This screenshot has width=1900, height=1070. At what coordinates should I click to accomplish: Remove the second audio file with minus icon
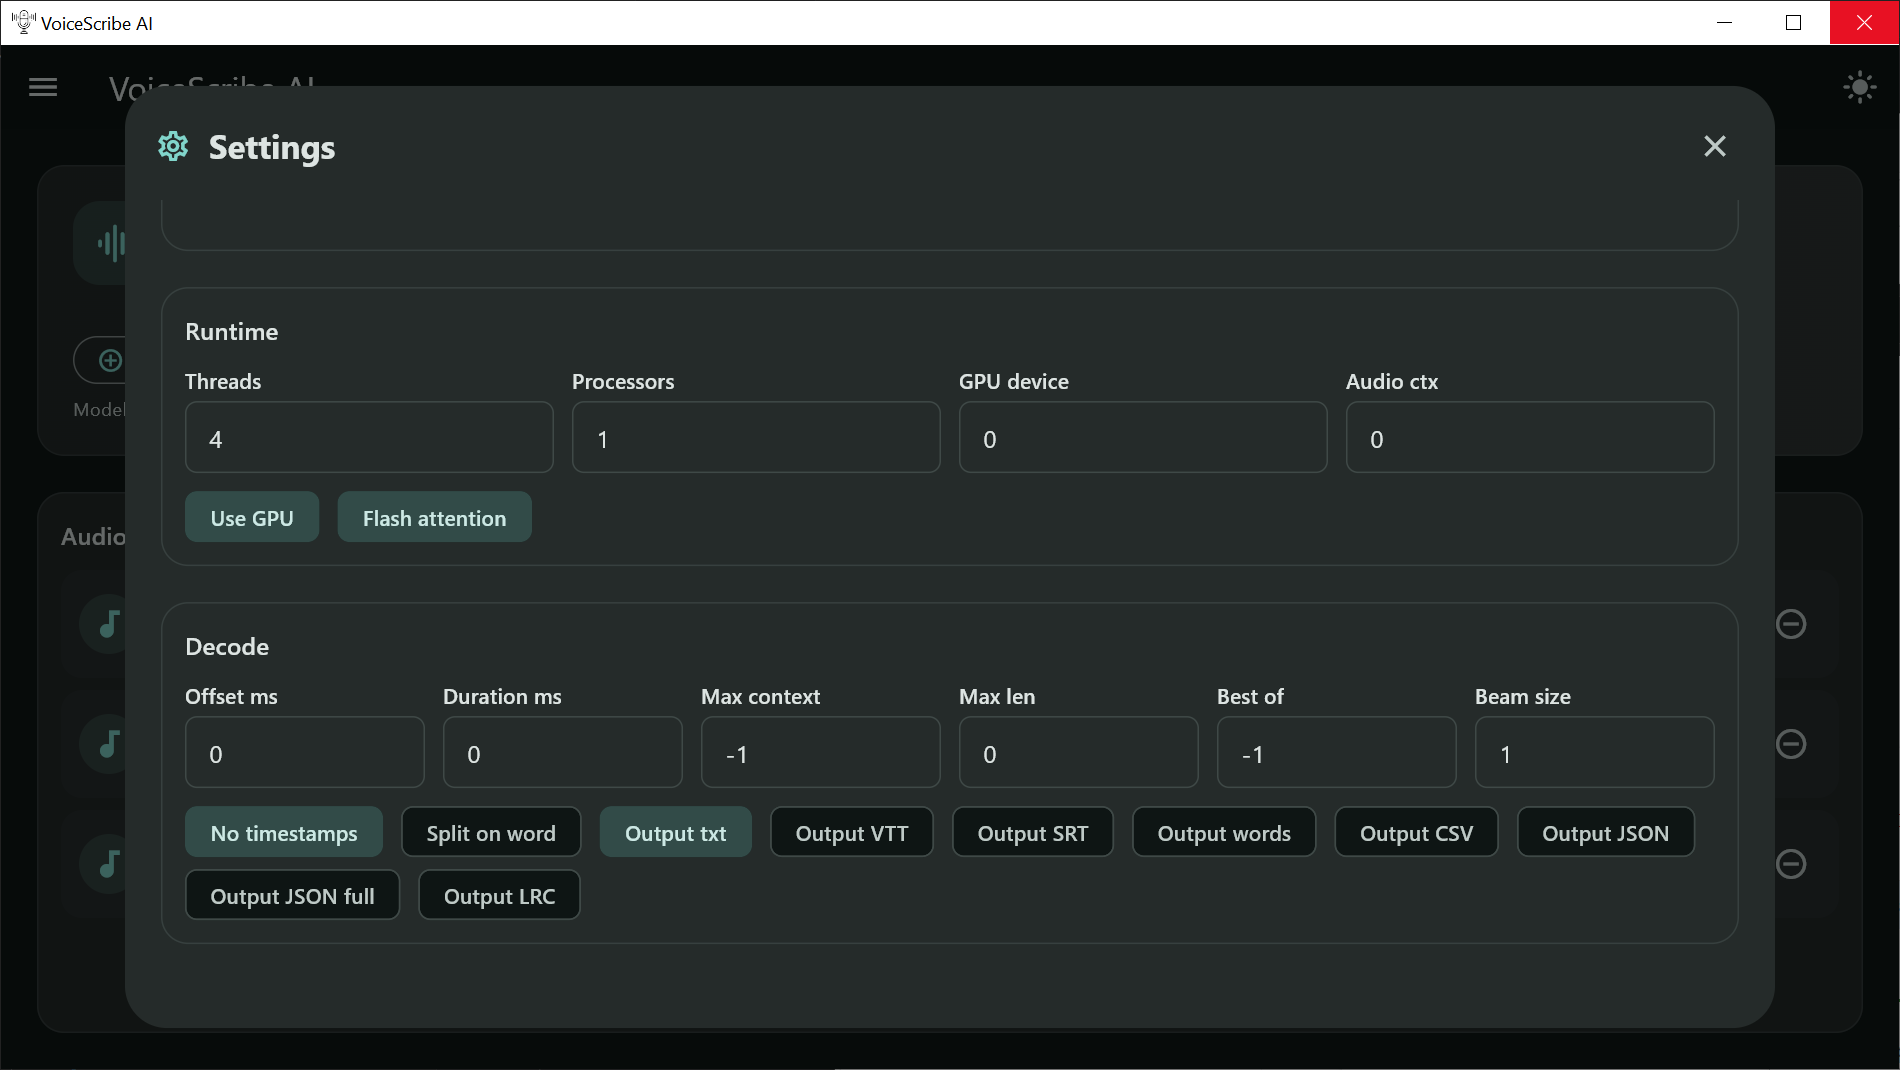click(1790, 744)
